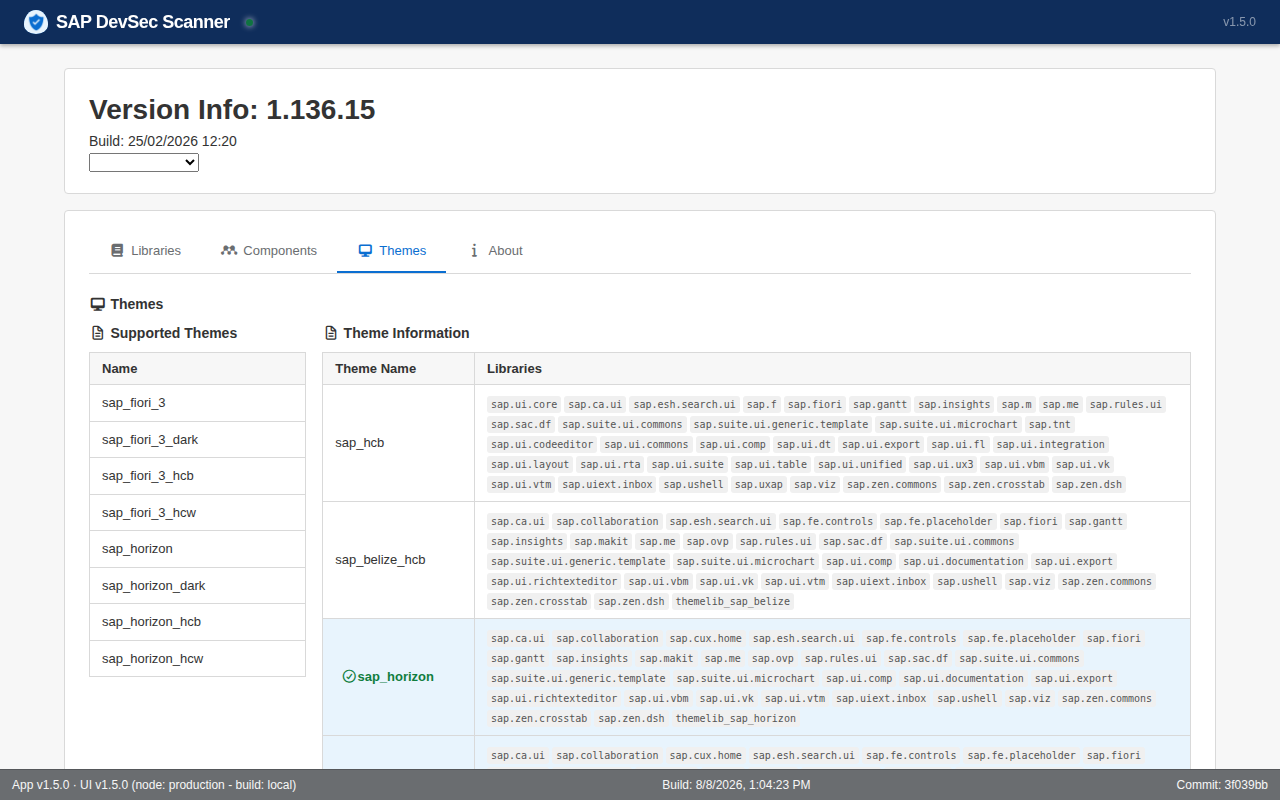The height and width of the screenshot is (800, 1280).
Task: Click the footer Build: 8/8/2026 timestamp
Action: (x=737, y=785)
